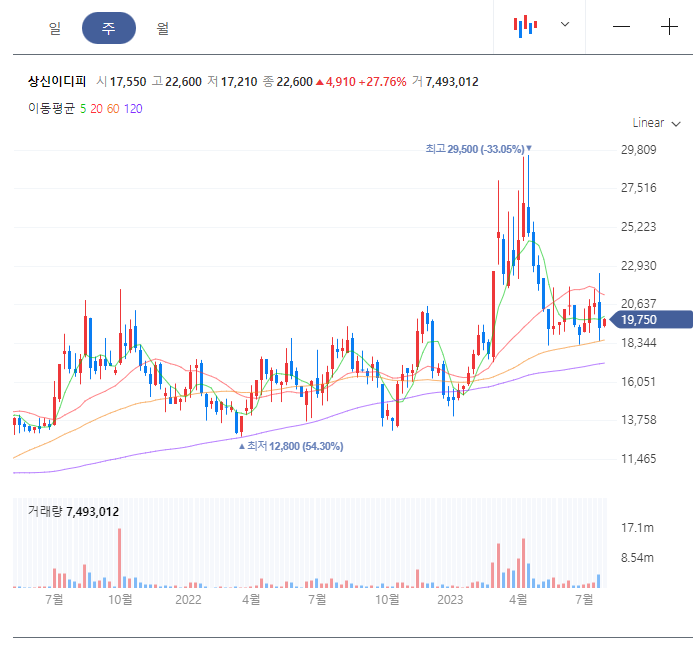Zoom in with the plus icon
699x667 pixels.
[669, 27]
